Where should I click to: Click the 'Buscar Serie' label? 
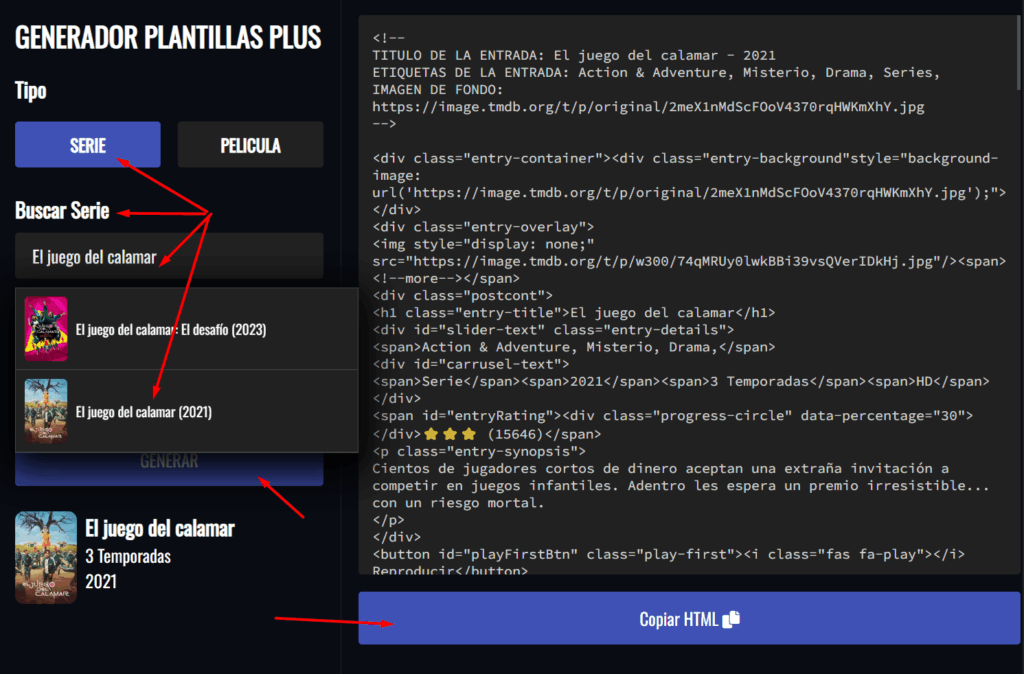(62, 210)
